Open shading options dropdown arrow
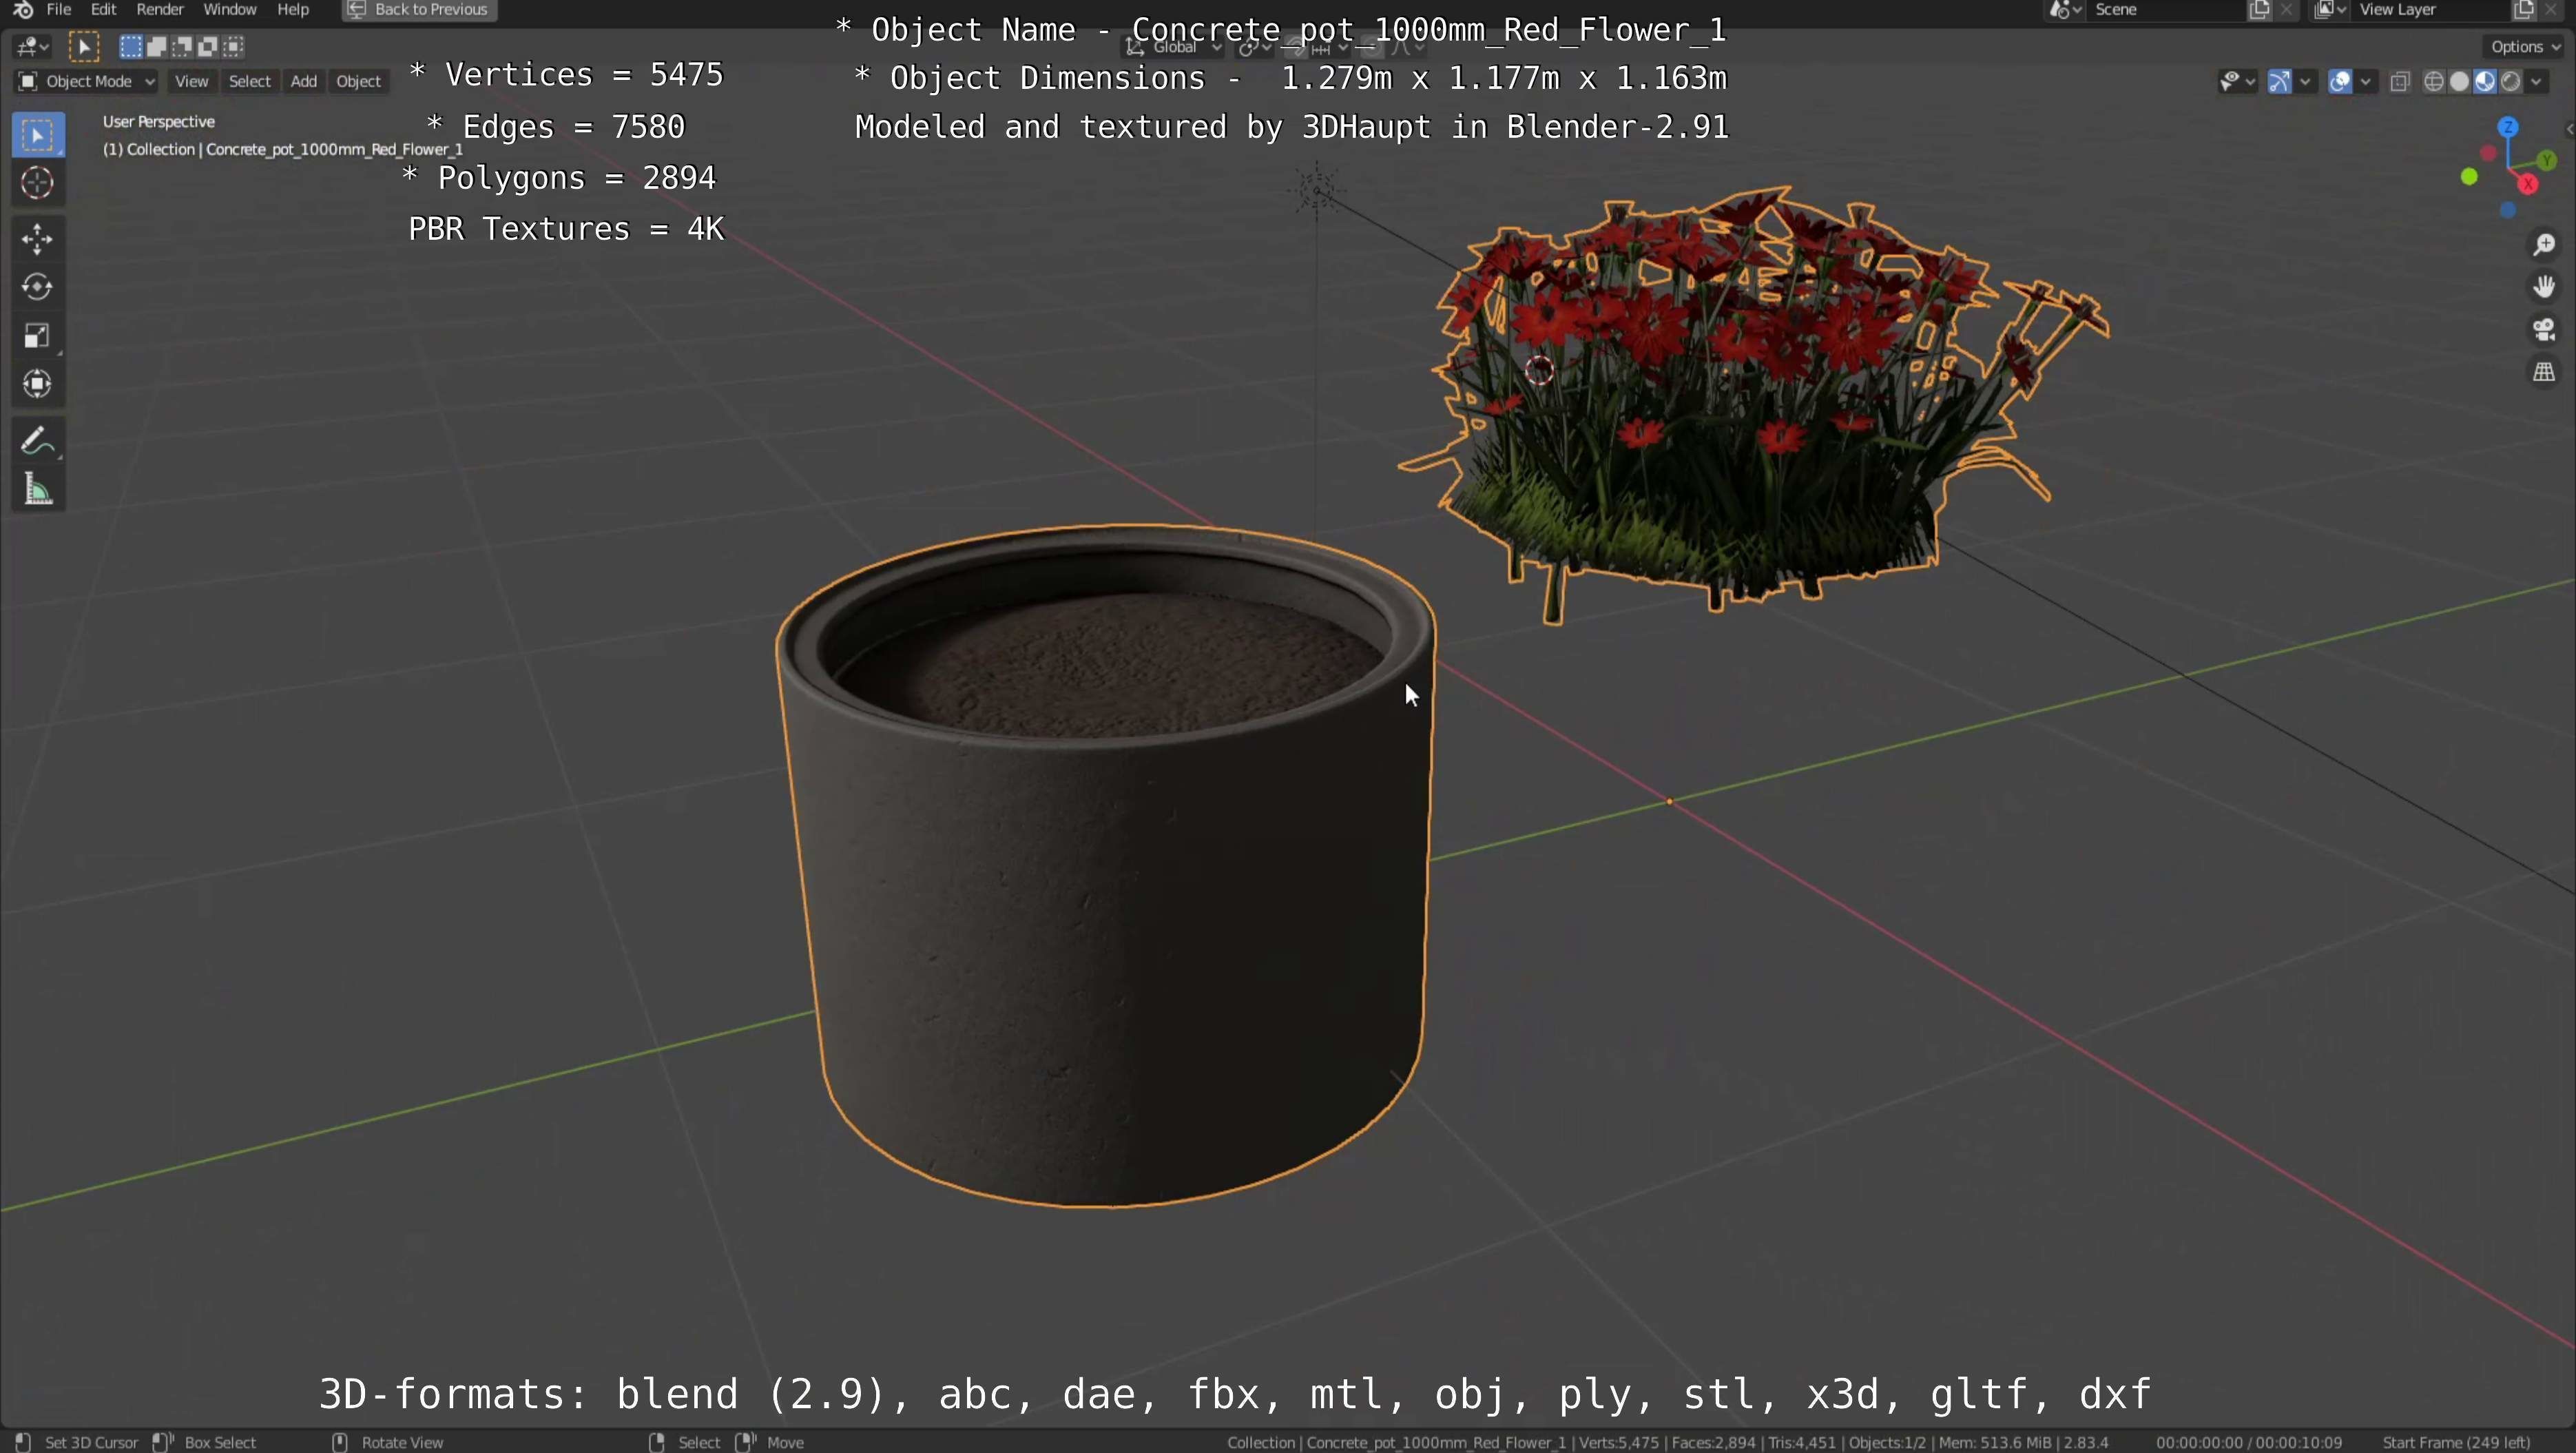The image size is (2576, 1453). pyautogui.click(x=2537, y=82)
